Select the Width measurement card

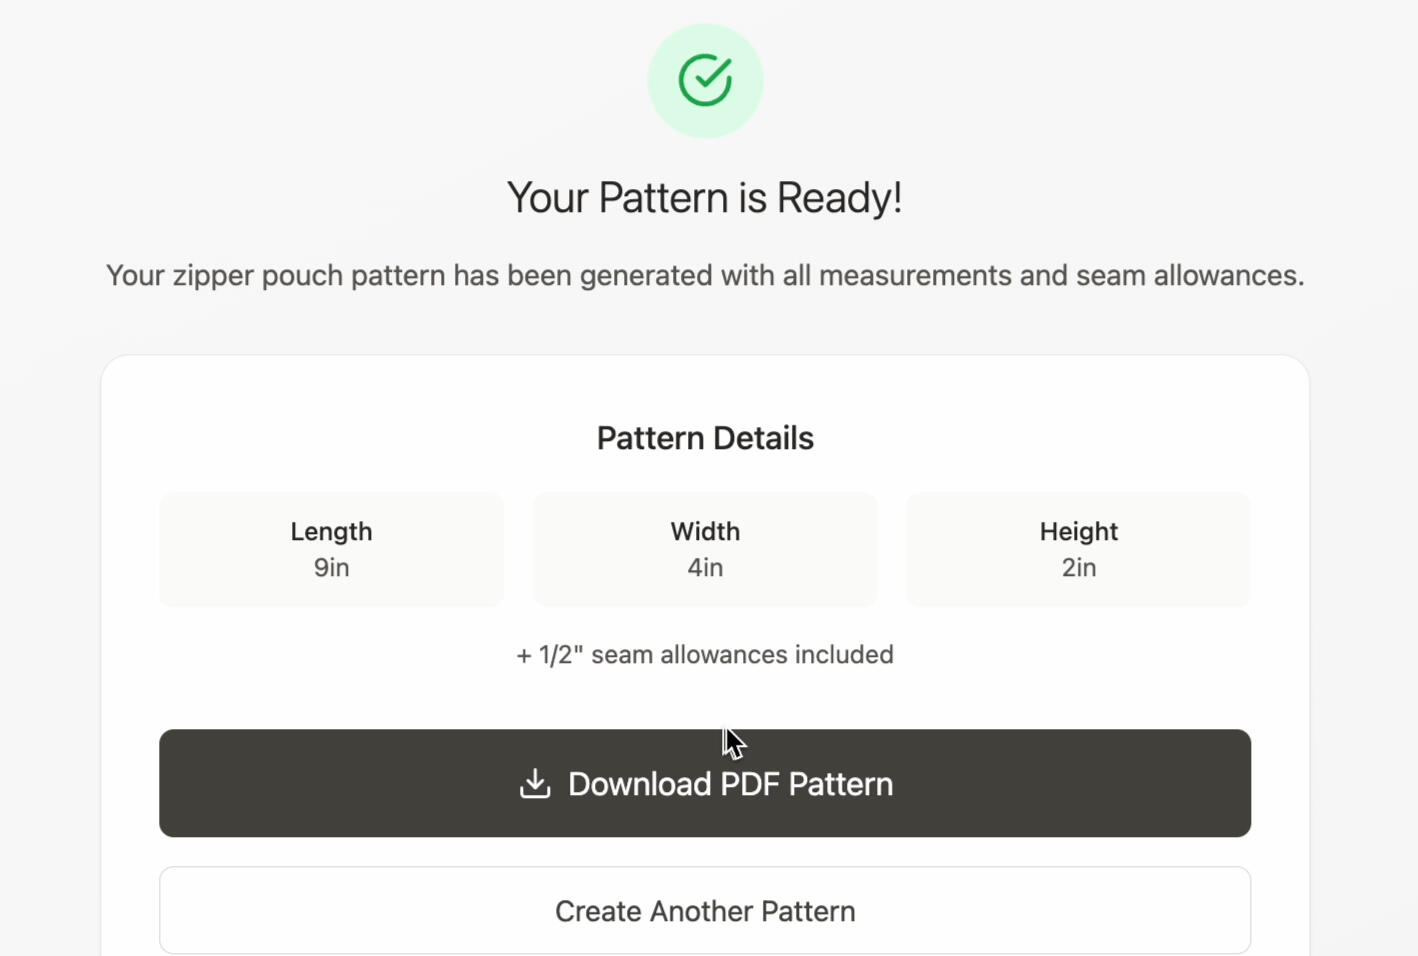click(705, 549)
